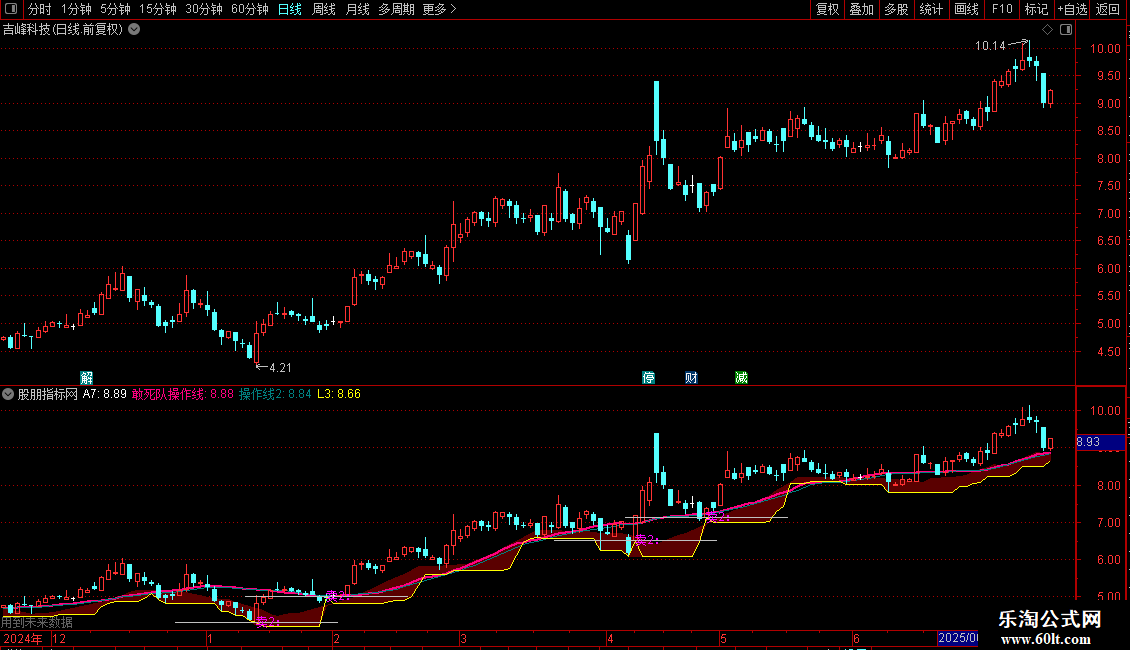This screenshot has height=650, width=1130.
Task: Click the 减 event marker icon
Action: [741, 378]
